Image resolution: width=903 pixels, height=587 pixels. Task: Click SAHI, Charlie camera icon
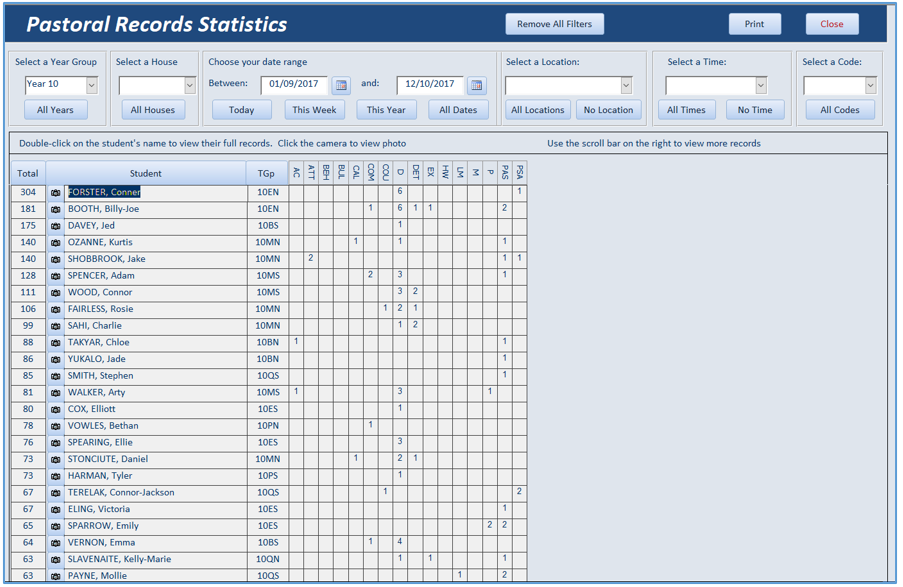[55, 326]
